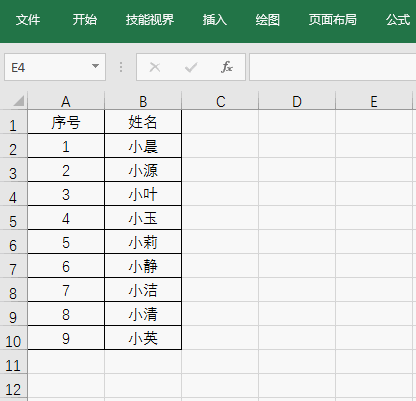
Task: Select the cell containing 小源
Action: 143,170
